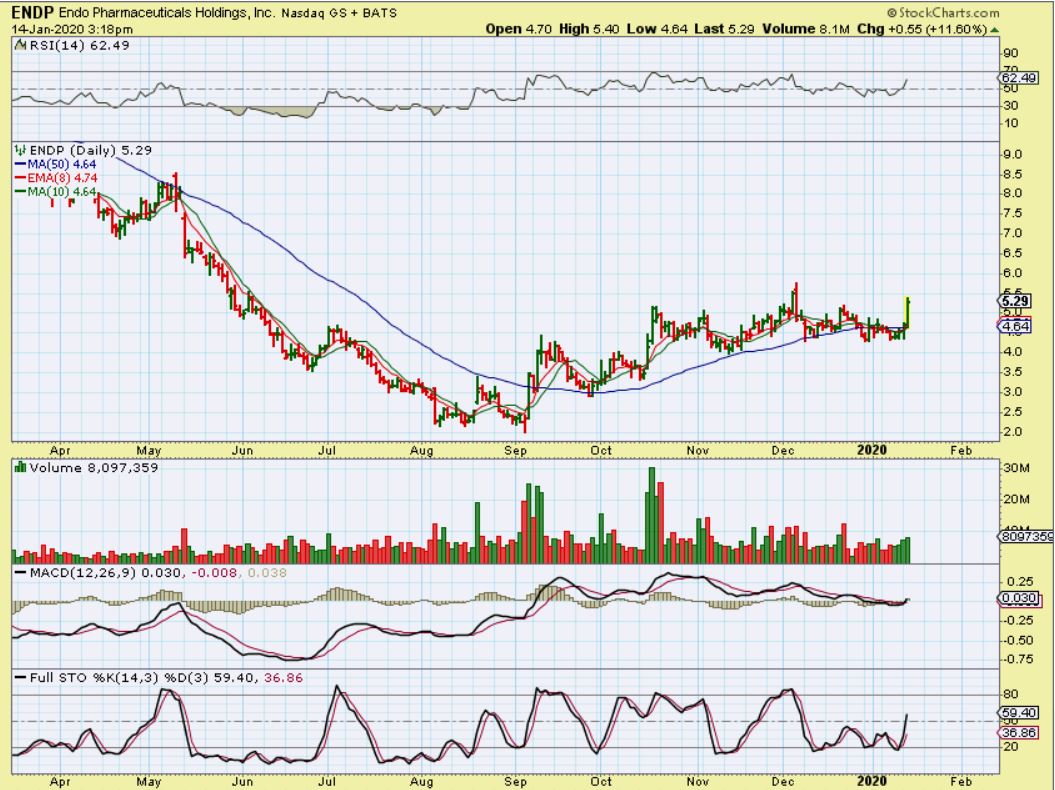This screenshot has width=1055, height=790.
Task: Click the StockCharts.com watermark text
Action: point(943,12)
